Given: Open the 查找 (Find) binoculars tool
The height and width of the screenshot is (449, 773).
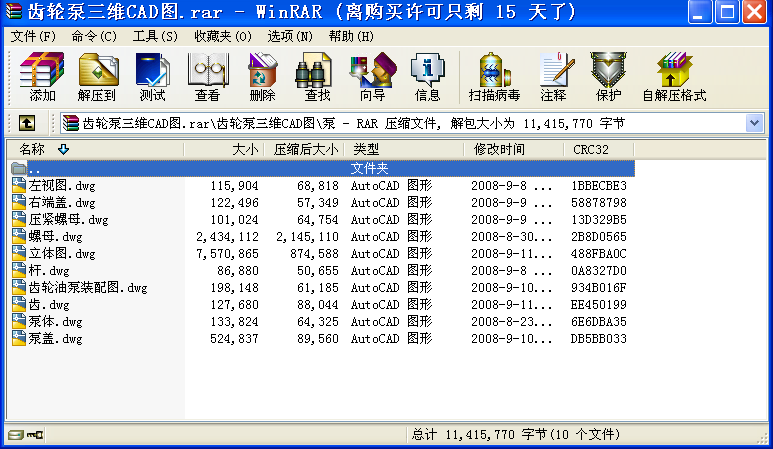Looking at the screenshot, I should [x=317, y=77].
